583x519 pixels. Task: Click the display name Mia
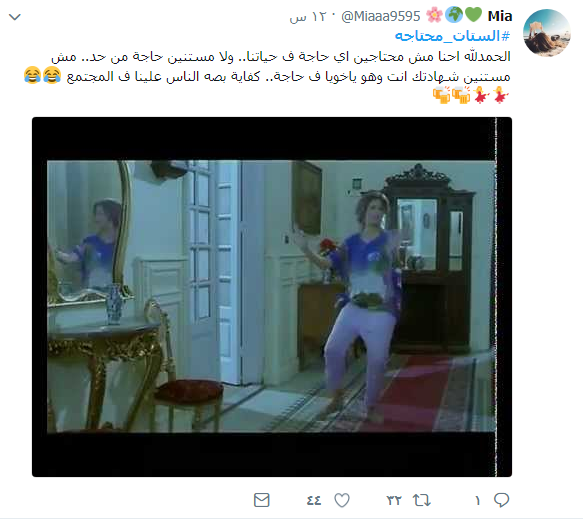pos(500,16)
